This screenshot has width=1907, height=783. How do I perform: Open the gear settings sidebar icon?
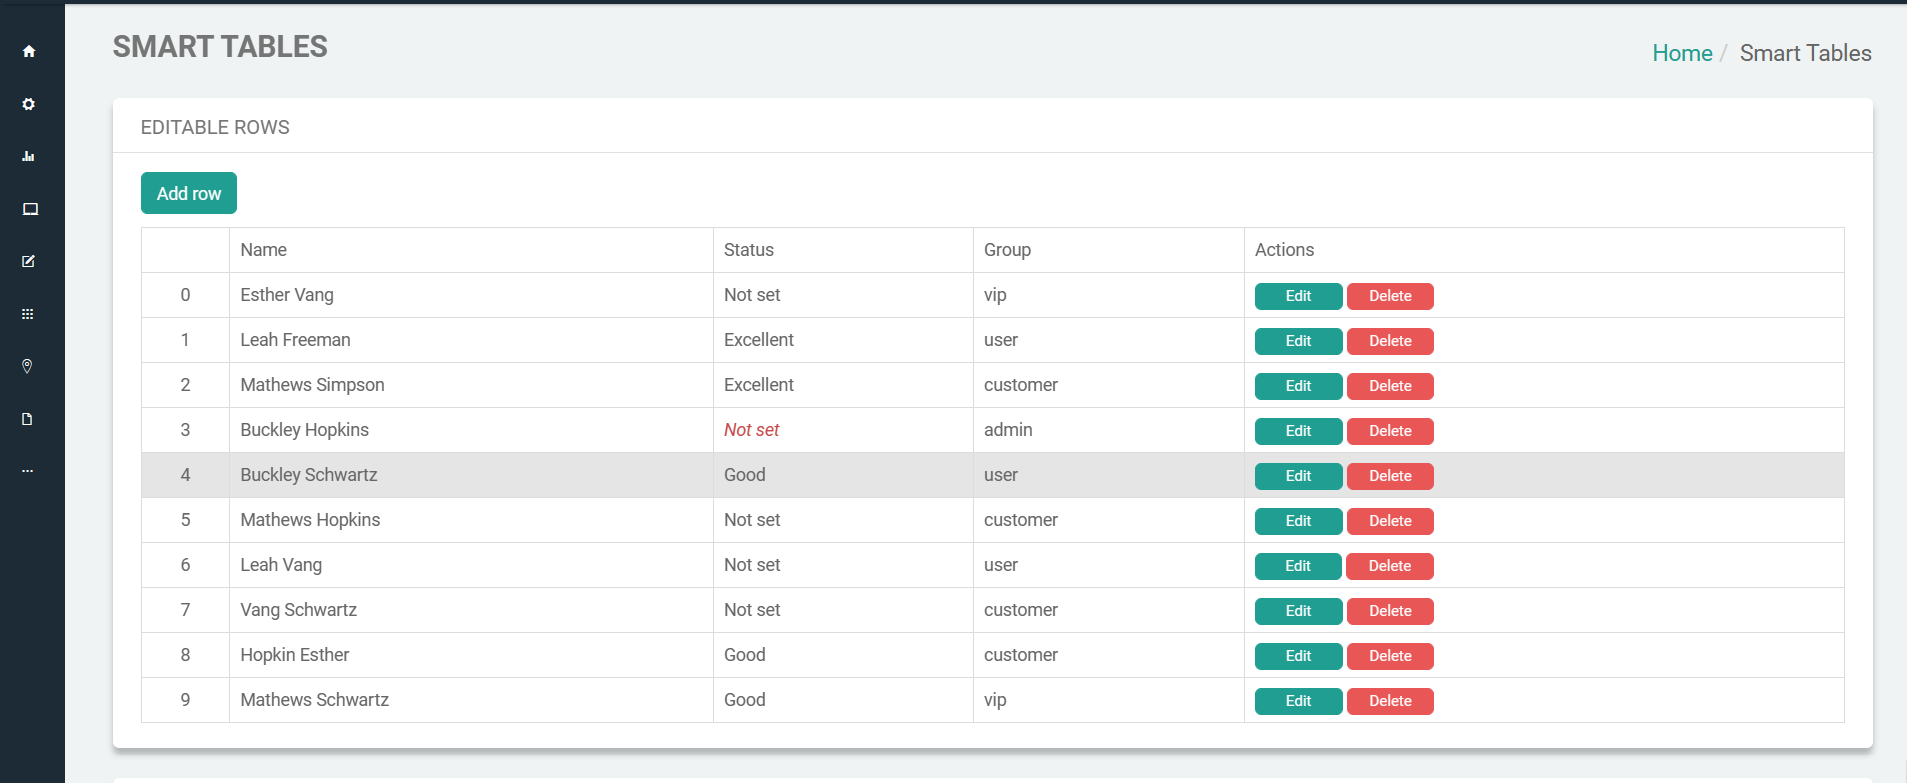coord(29,104)
